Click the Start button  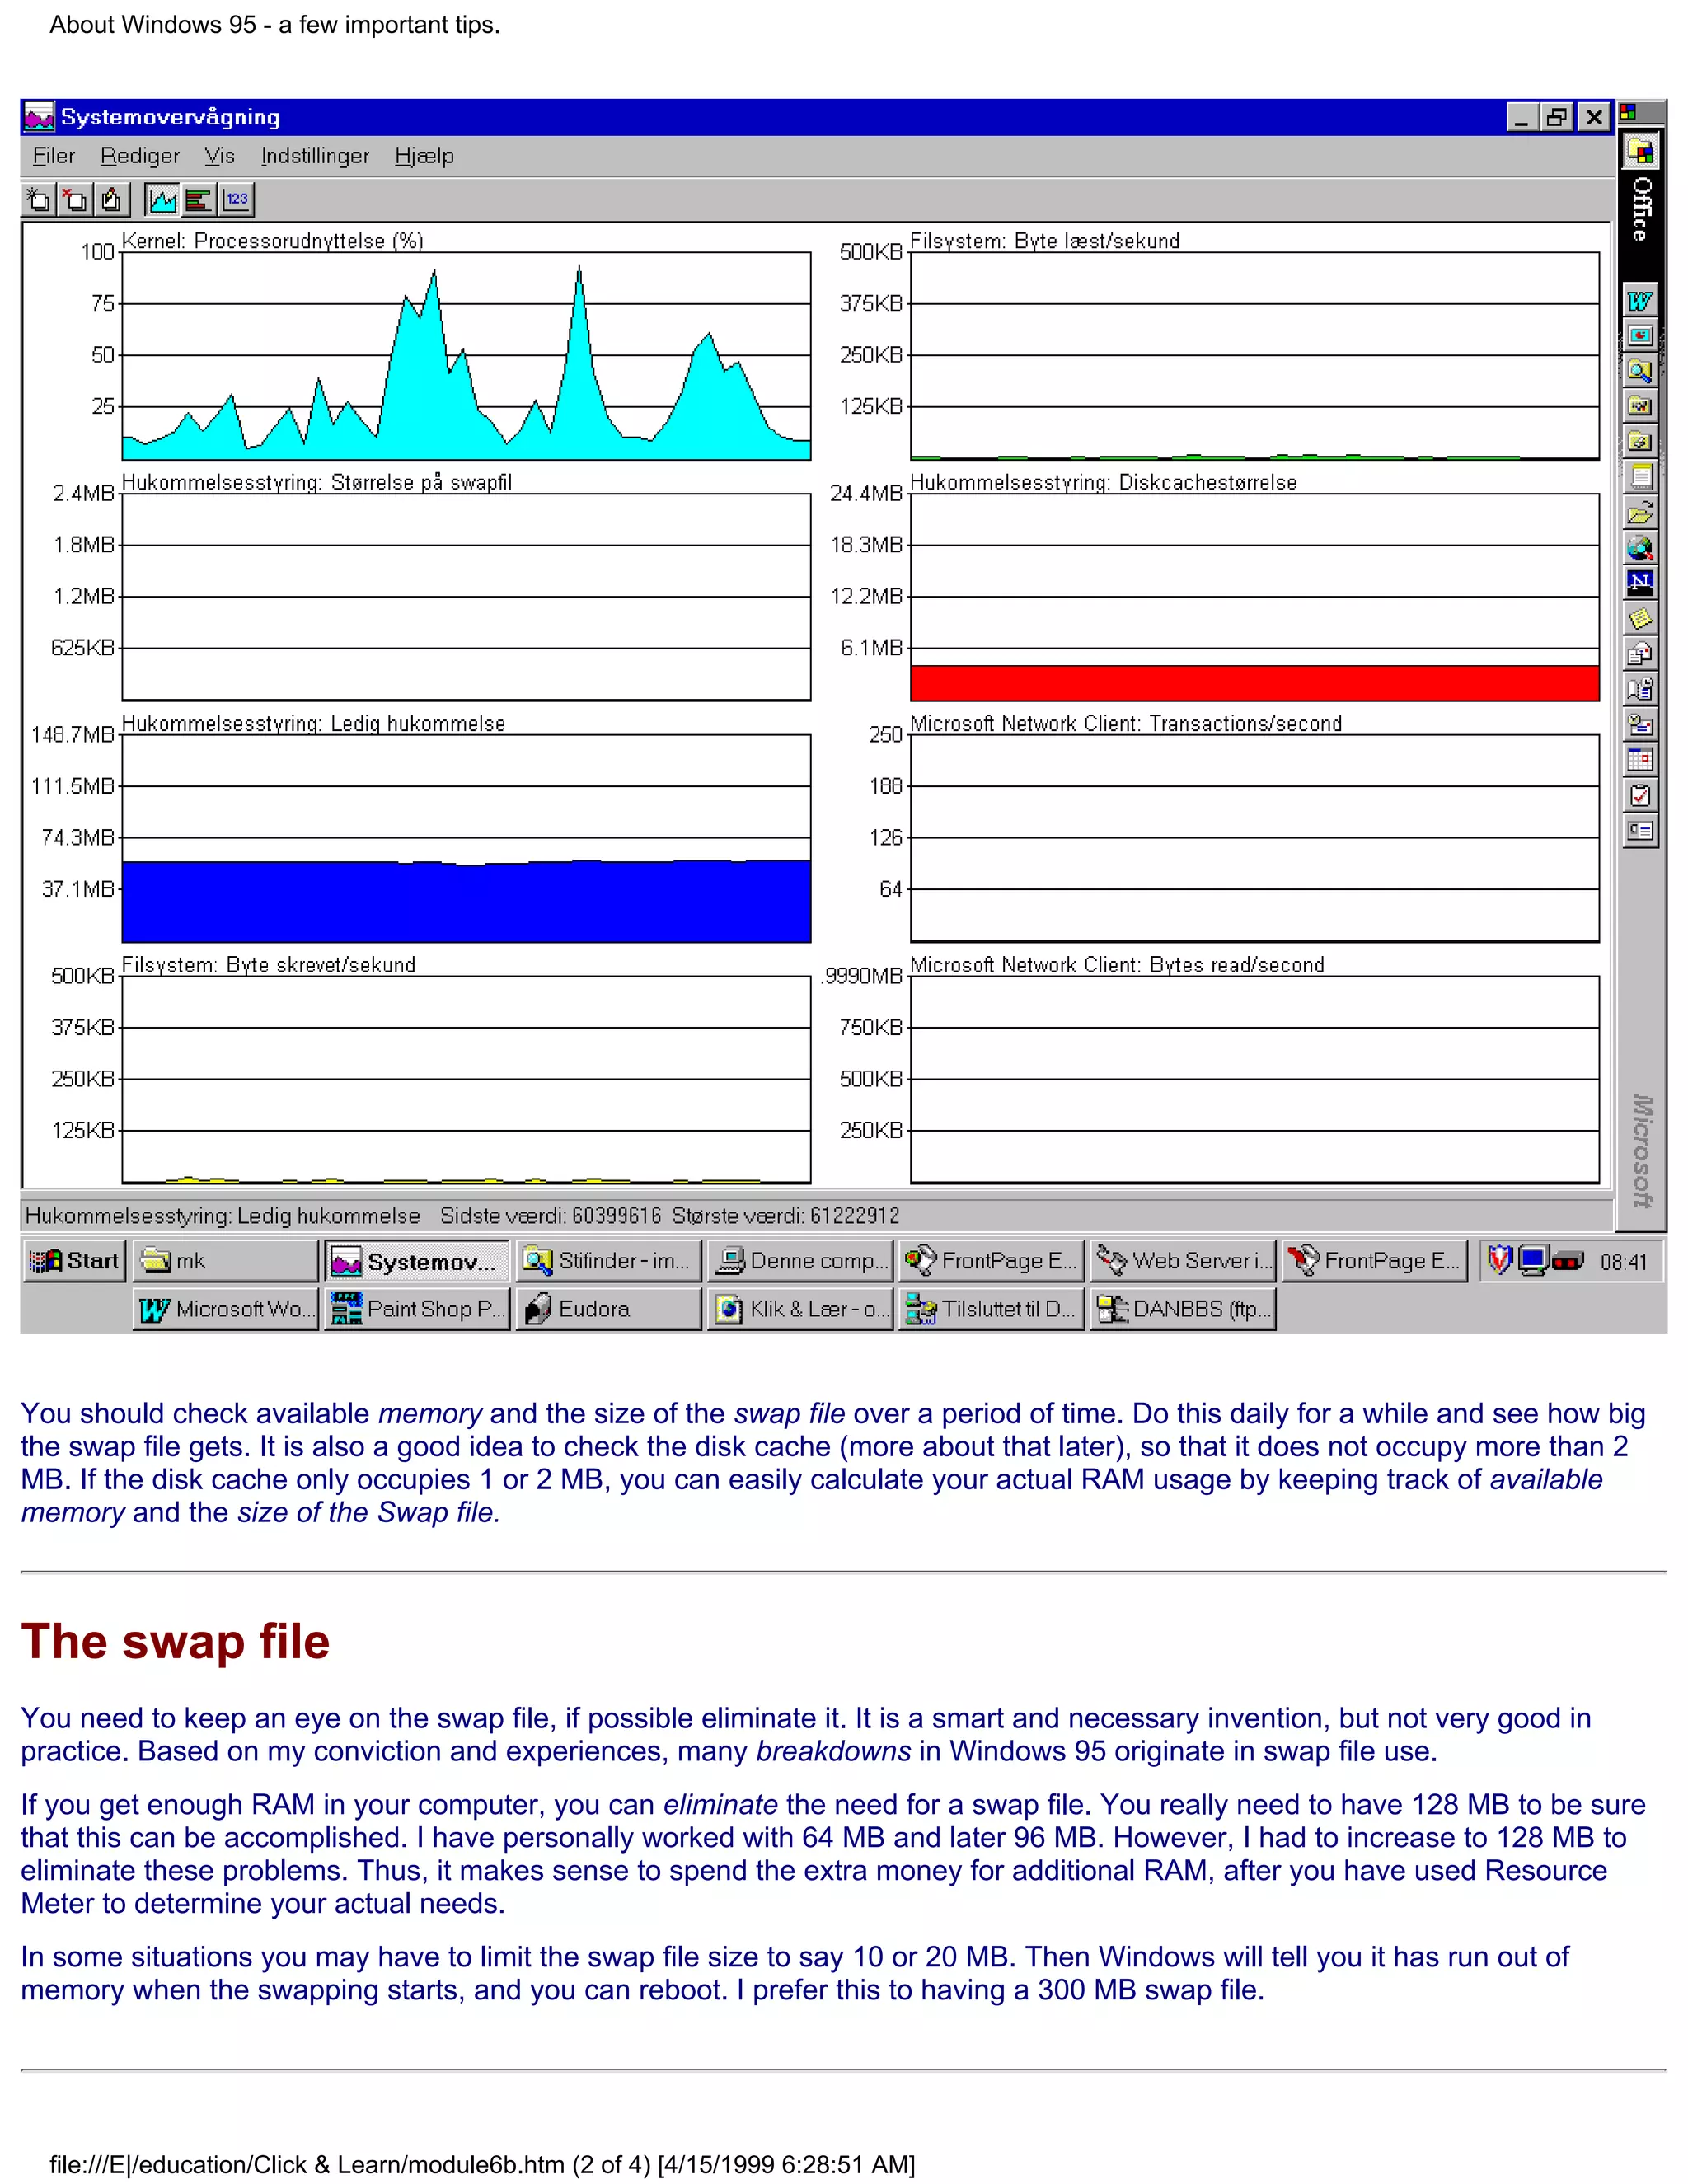[74, 1261]
